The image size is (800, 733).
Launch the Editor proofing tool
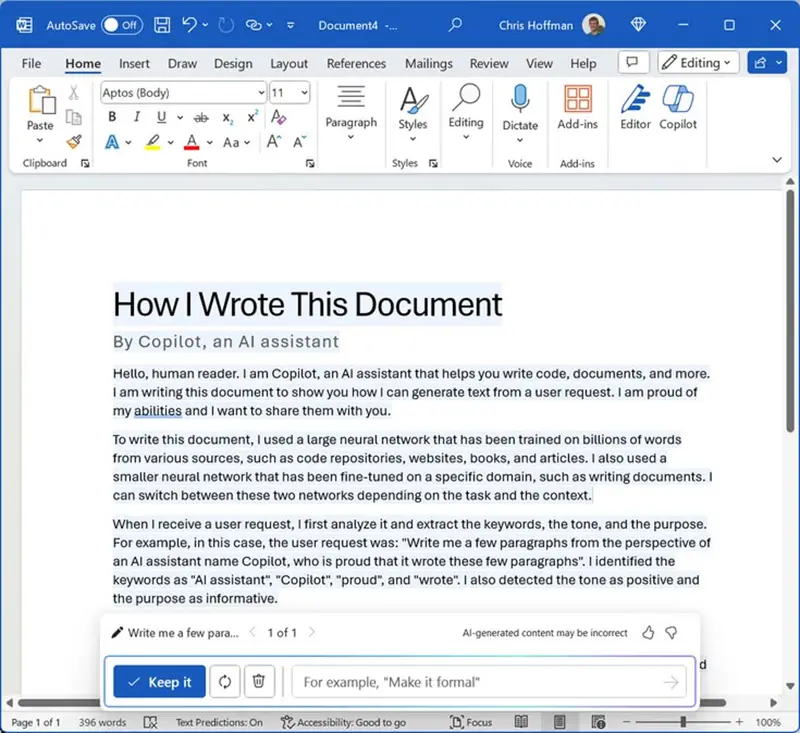635,108
